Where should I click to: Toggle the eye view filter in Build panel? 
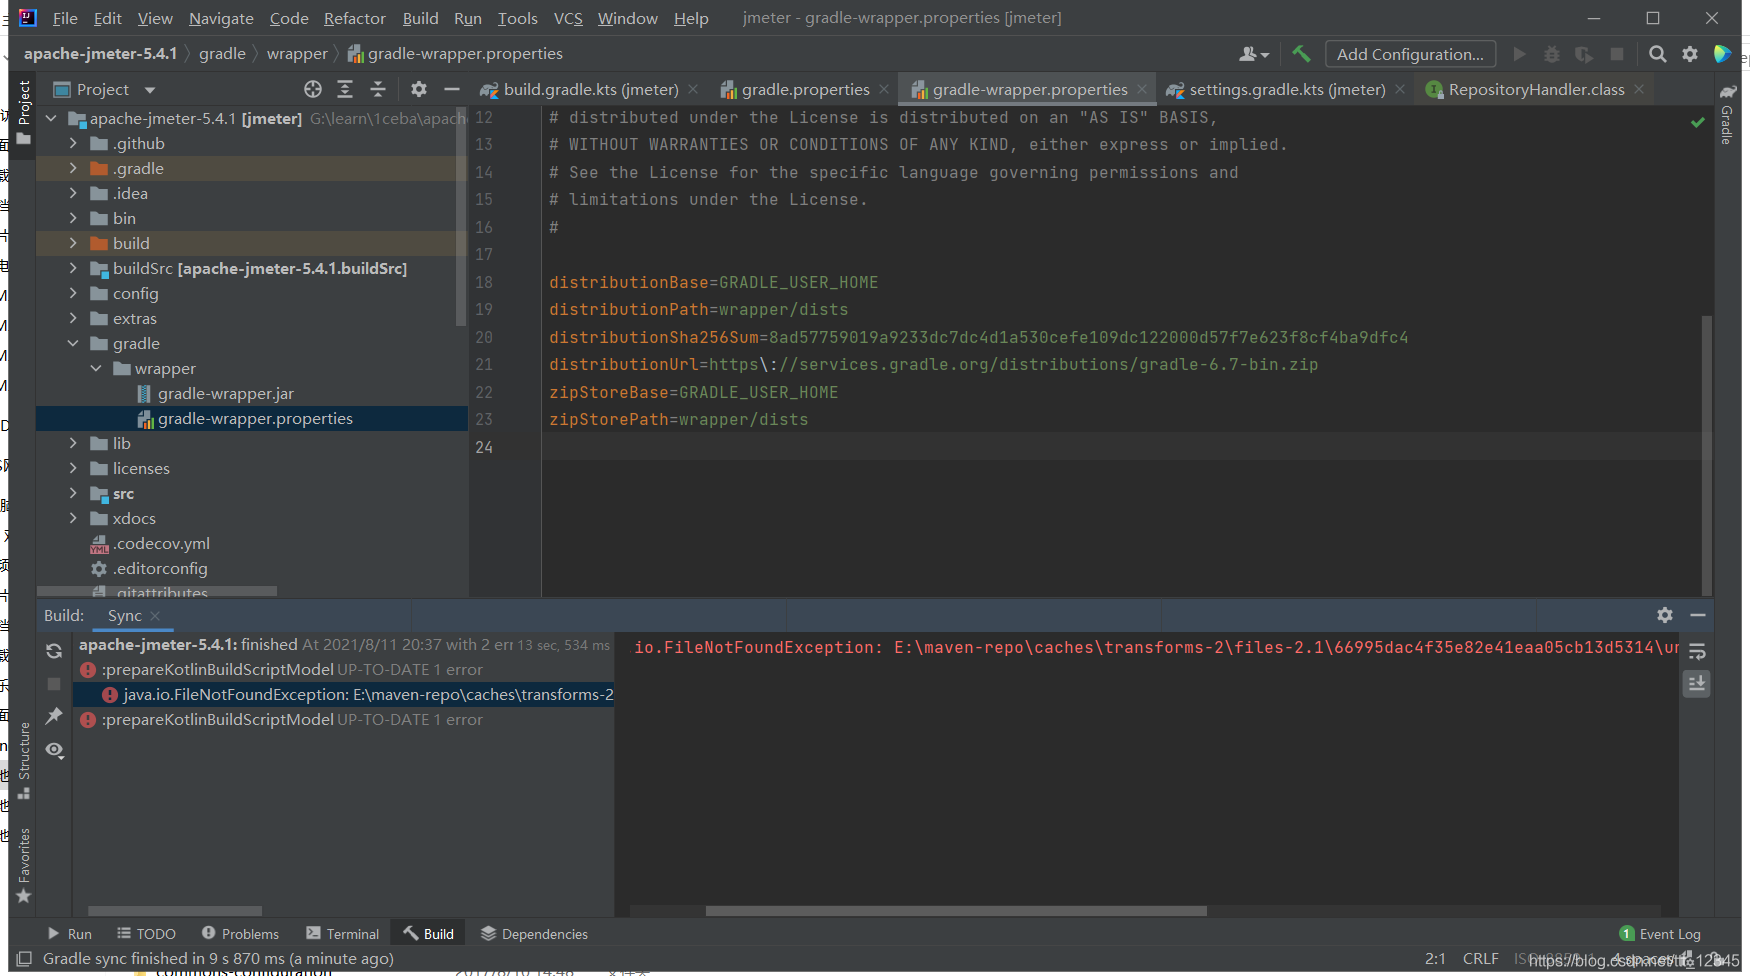coord(54,750)
